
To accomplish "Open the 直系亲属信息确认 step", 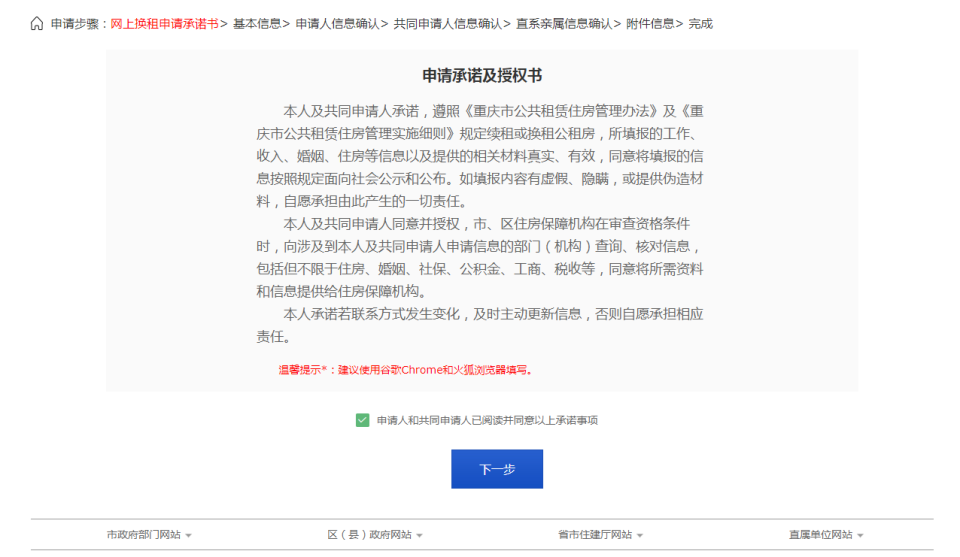I will point(564,24).
